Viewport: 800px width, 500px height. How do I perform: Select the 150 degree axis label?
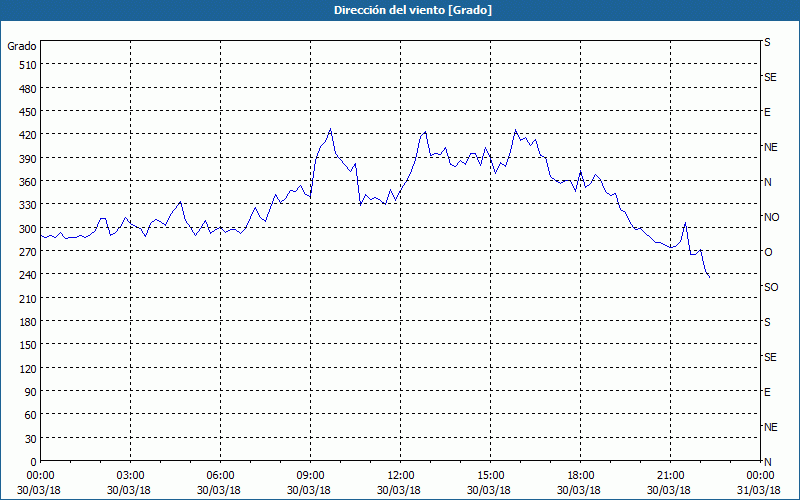[28, 345]
